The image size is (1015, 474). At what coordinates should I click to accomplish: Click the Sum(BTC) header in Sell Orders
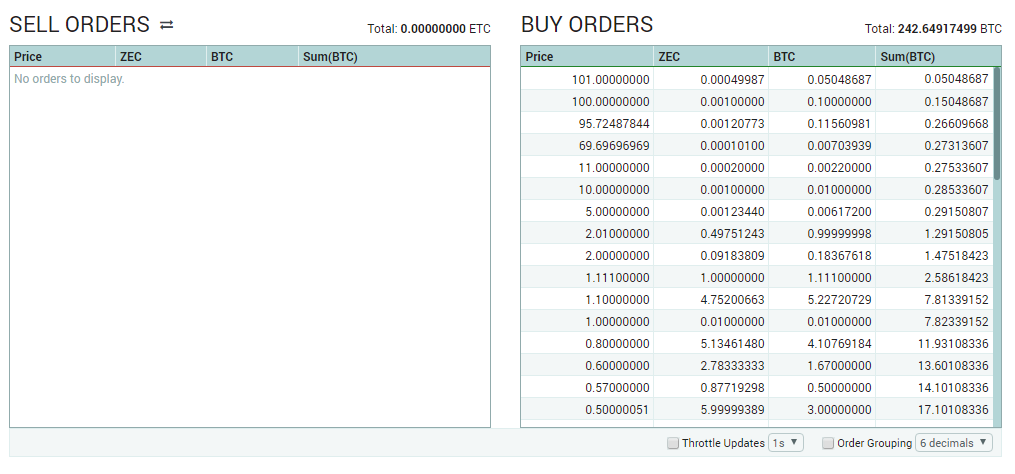395,56
